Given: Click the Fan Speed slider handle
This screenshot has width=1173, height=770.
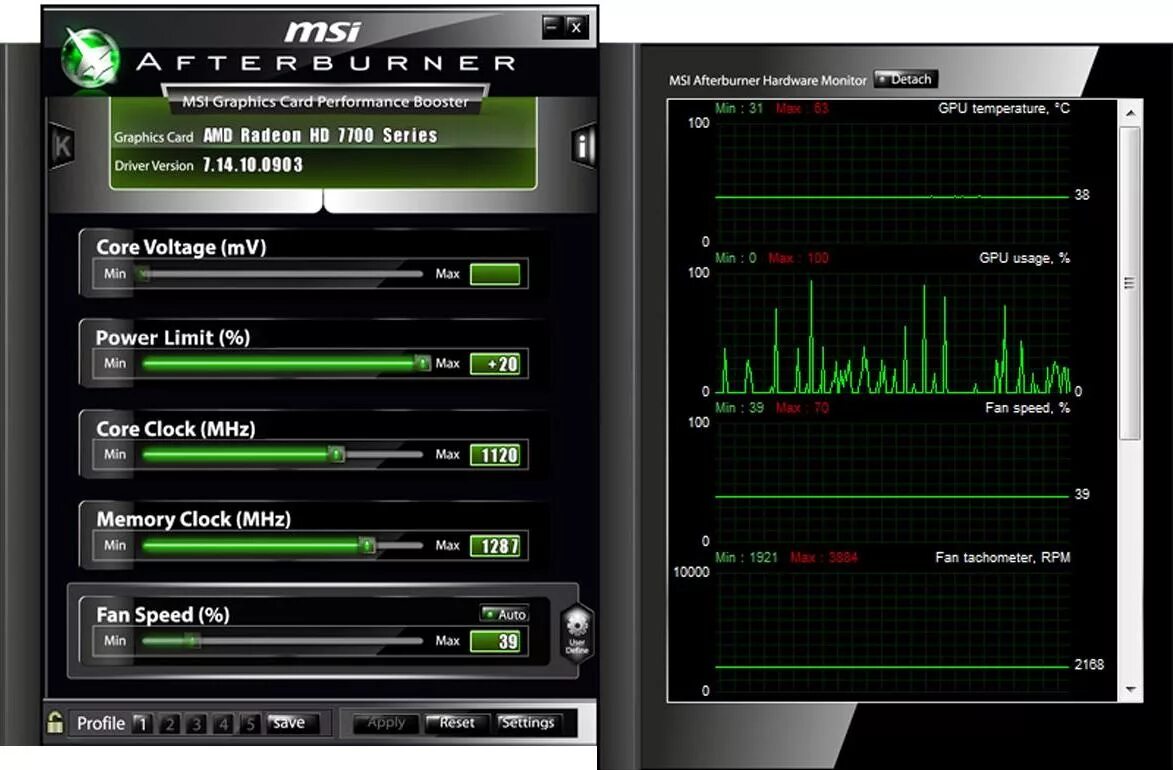Looking at the screenshot, I should (x=193, y=641).
